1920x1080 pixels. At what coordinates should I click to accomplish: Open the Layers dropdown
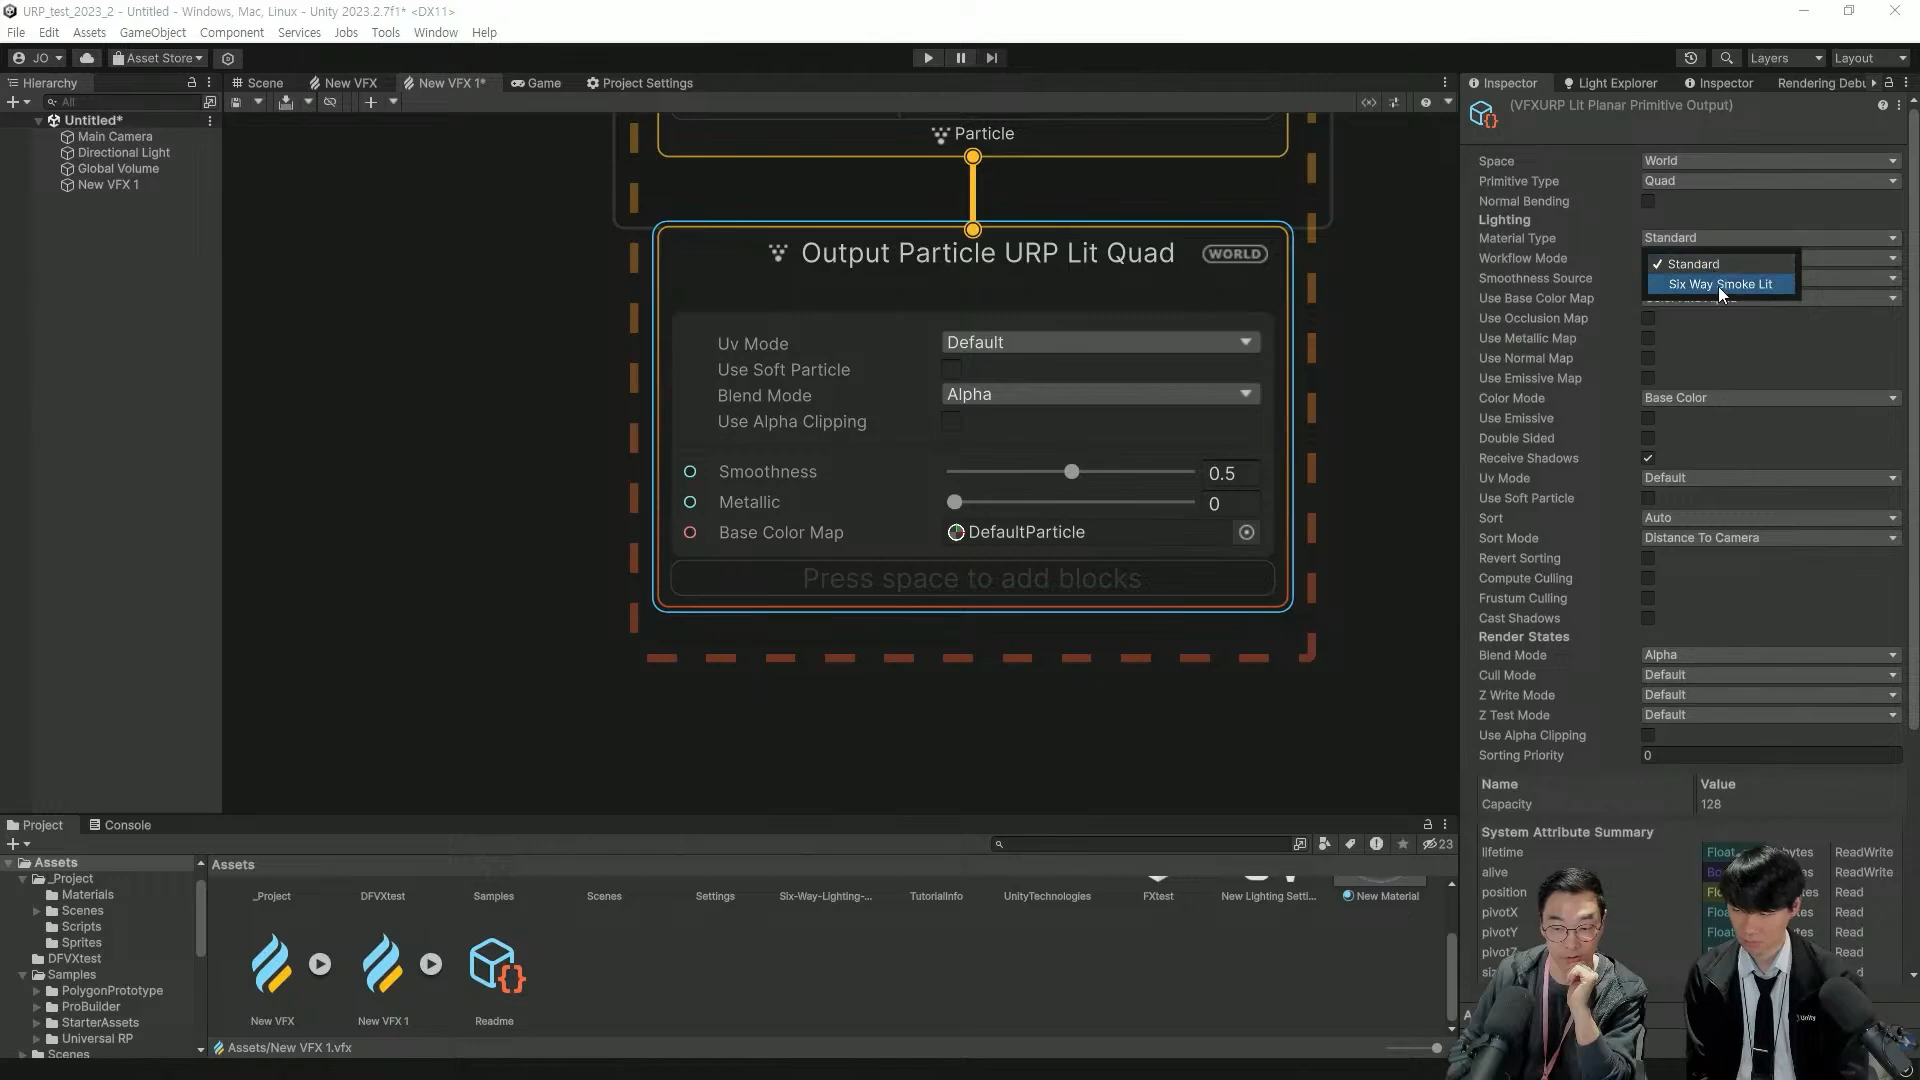(x=1786, y=58)
